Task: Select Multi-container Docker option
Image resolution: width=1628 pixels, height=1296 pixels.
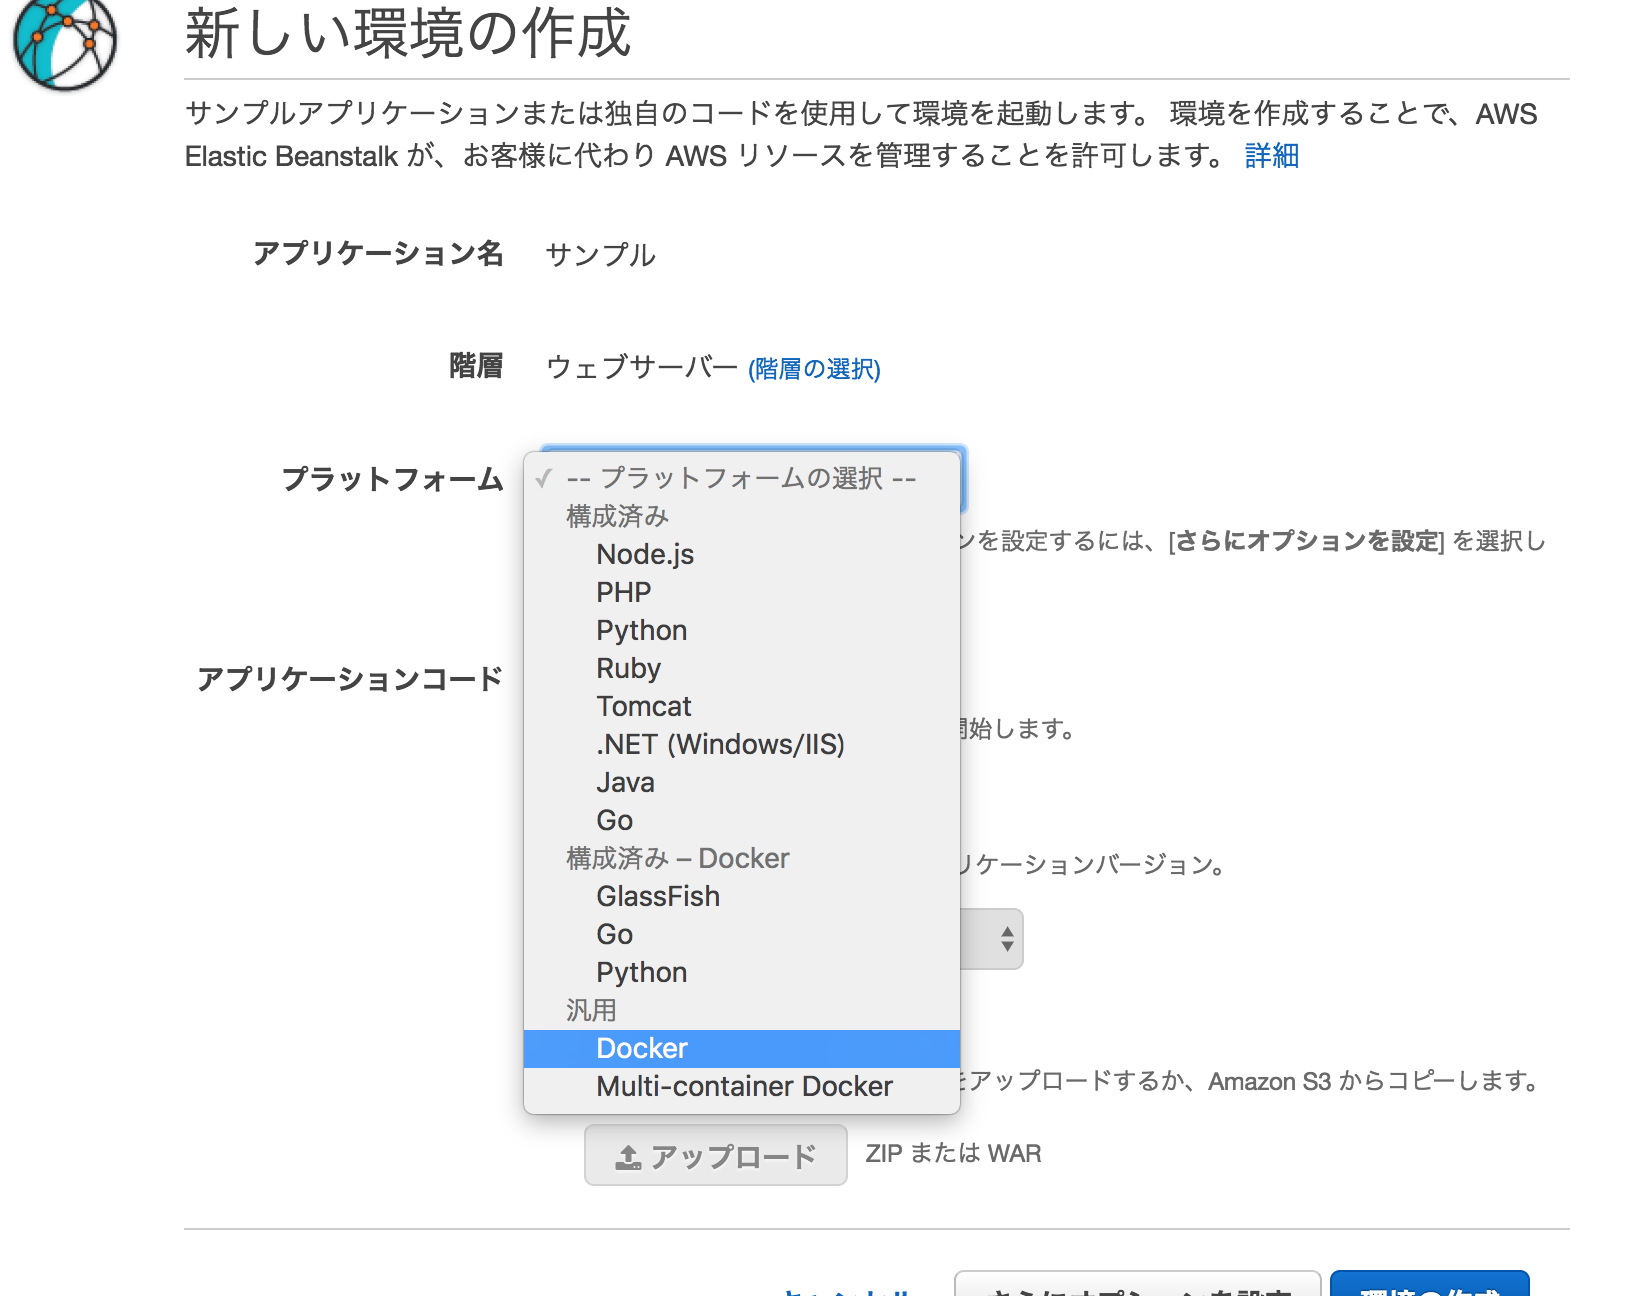Action: [x=741, y=1086]
